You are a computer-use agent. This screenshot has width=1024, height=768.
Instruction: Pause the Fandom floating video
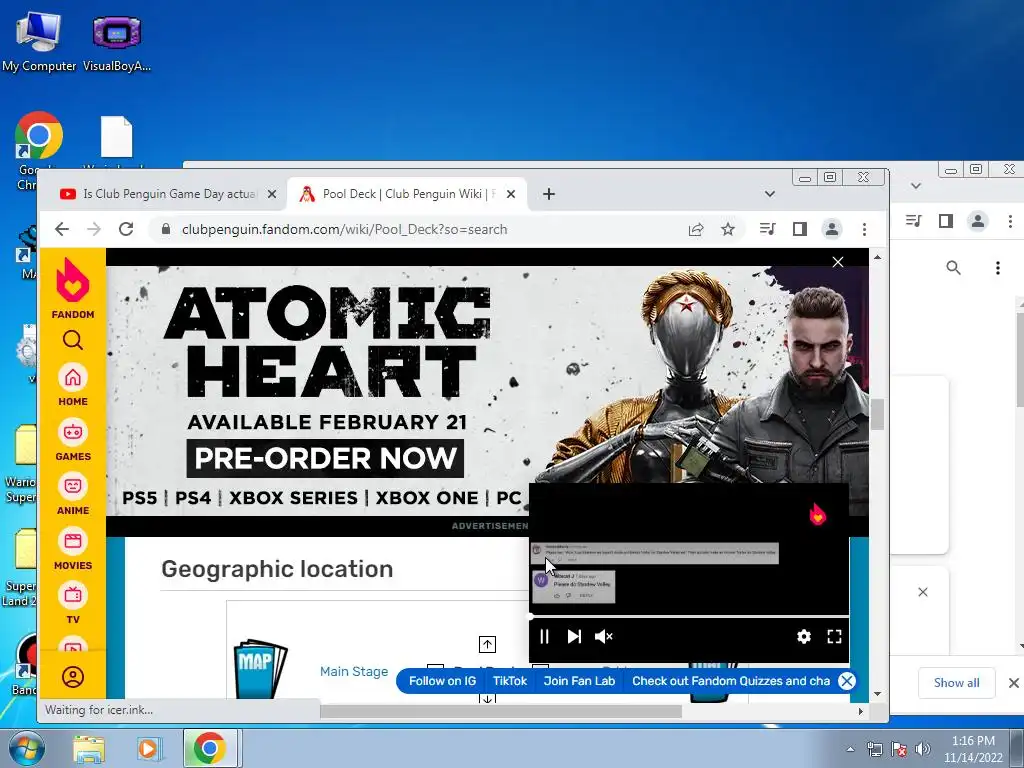point(544,637)
